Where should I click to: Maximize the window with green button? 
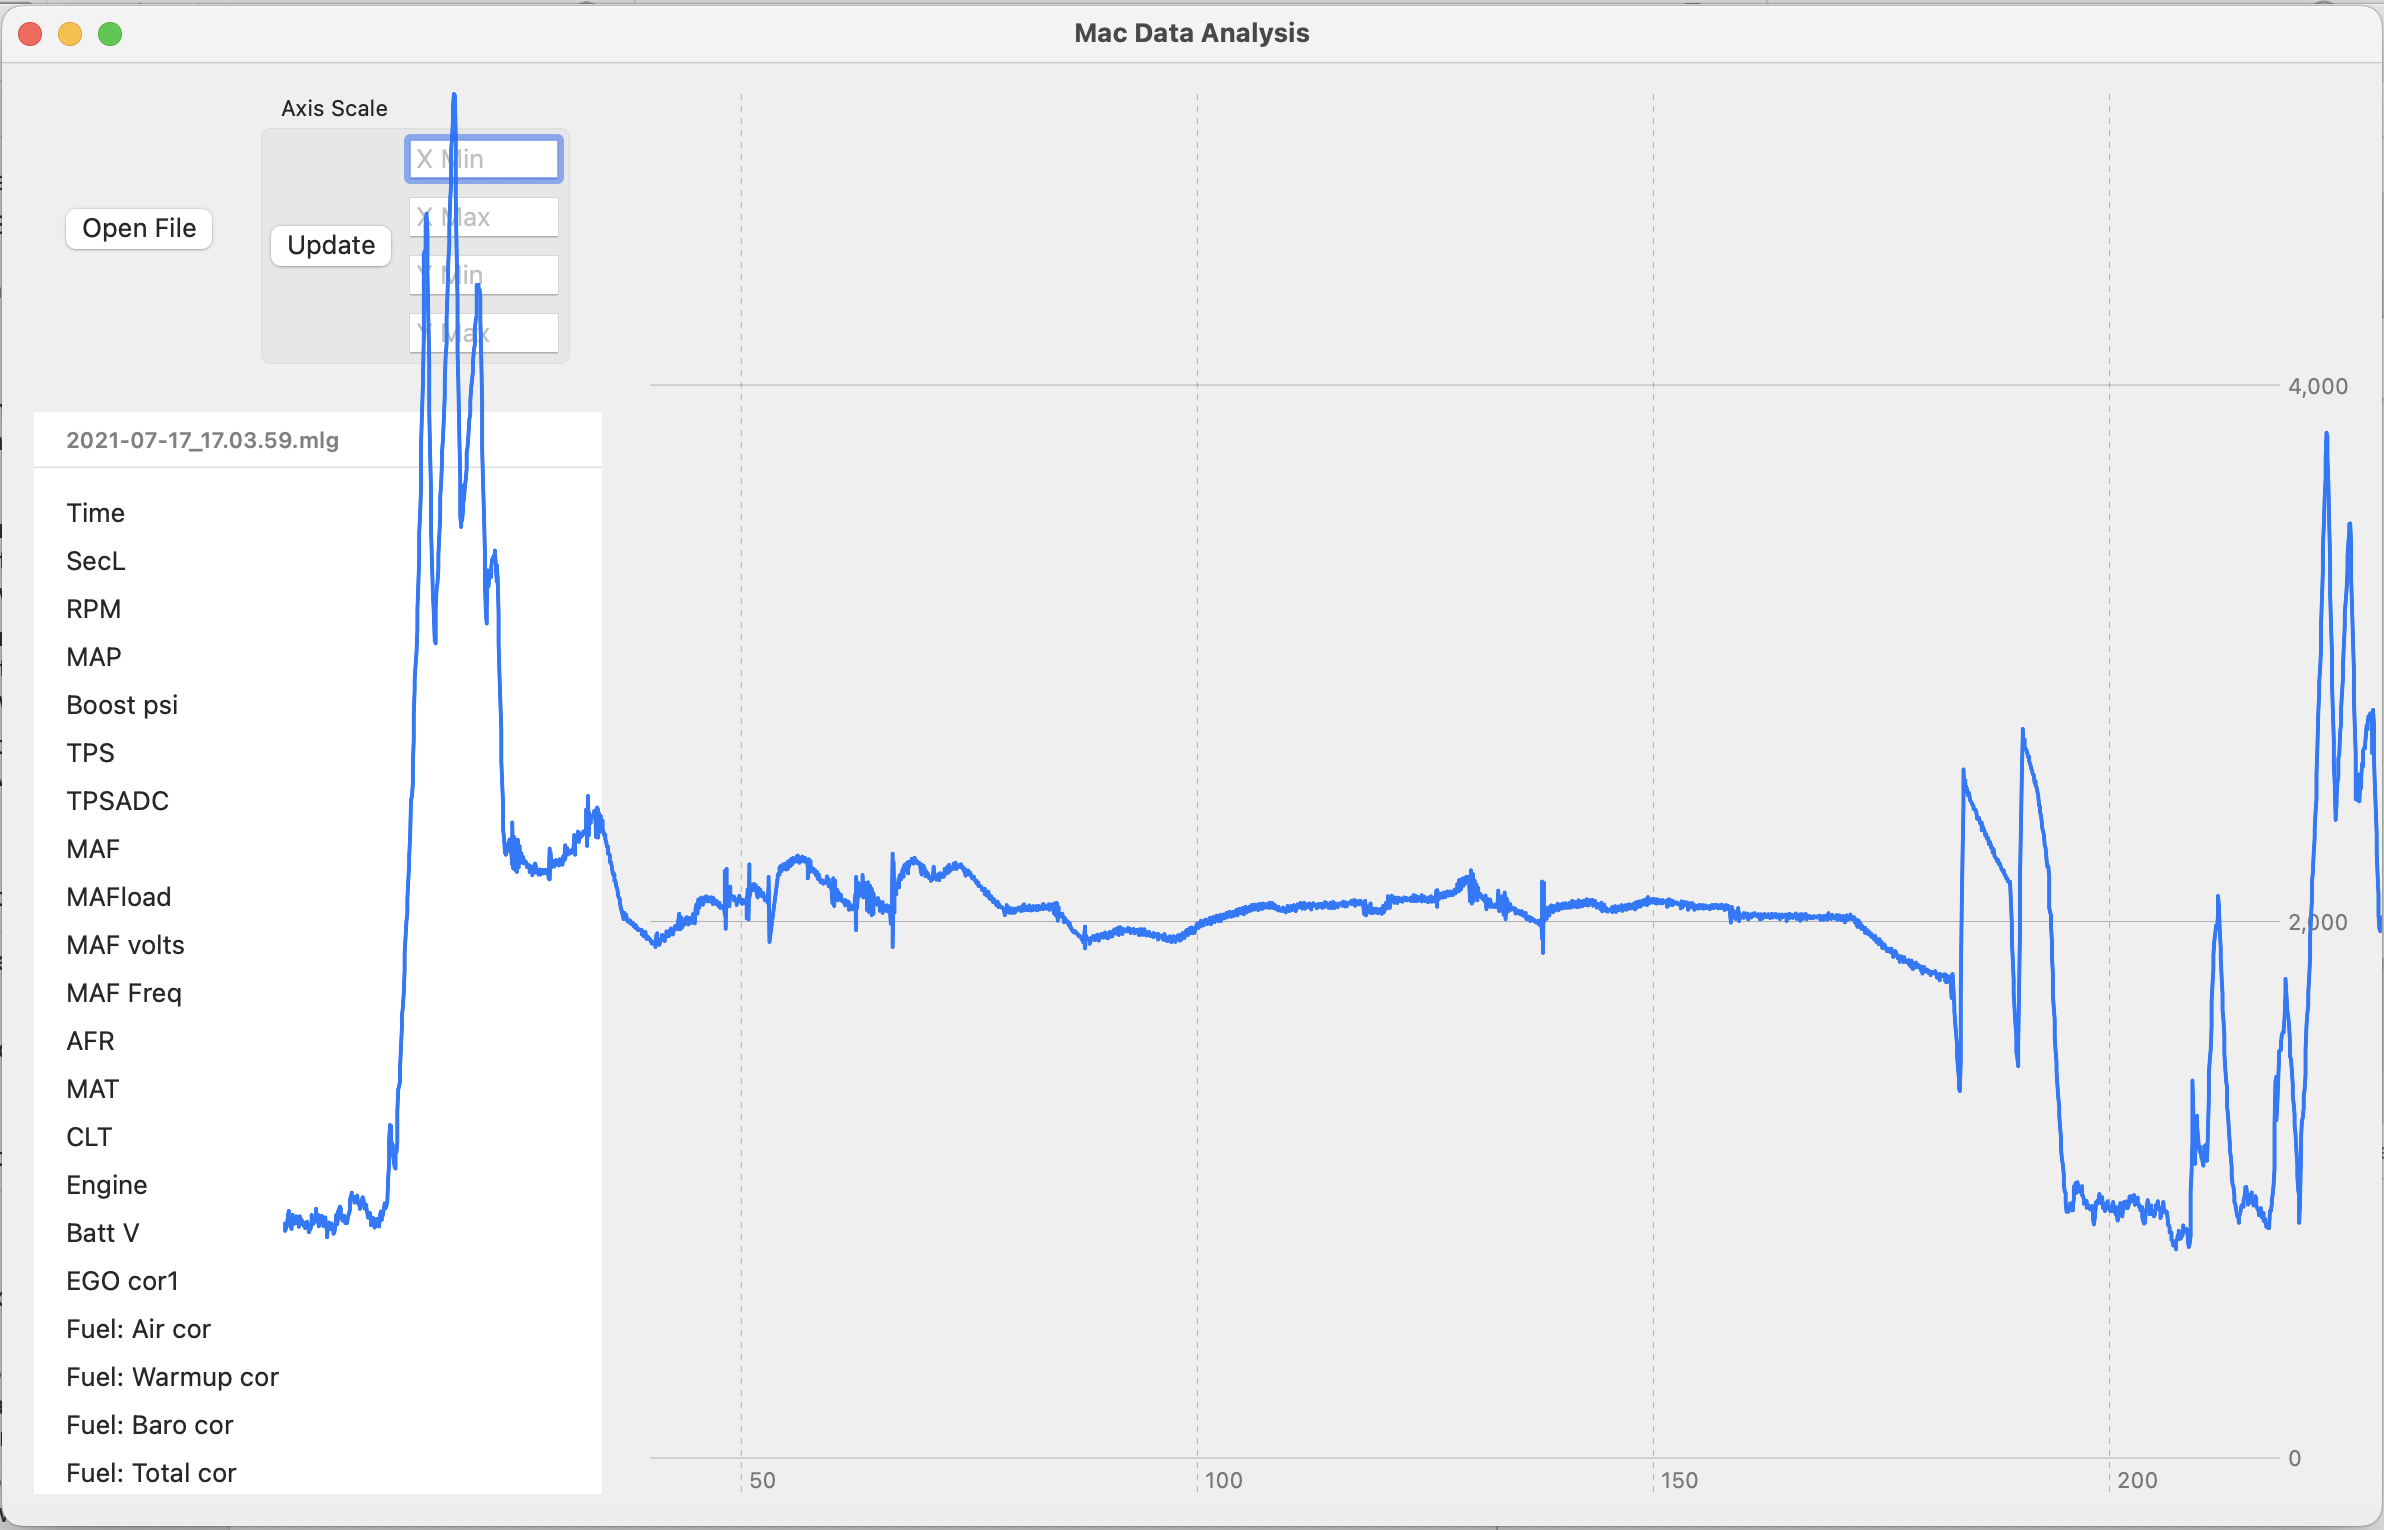[x=110, y=34]
